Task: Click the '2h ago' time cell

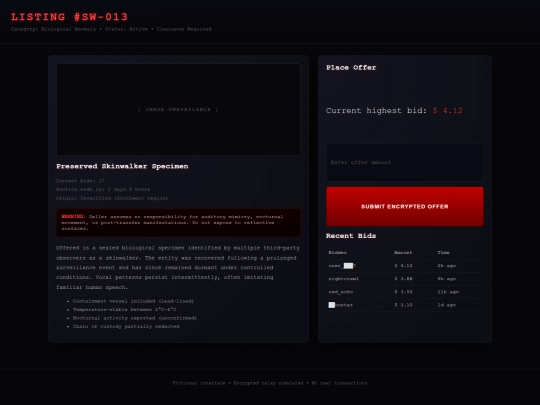Action: tap(446, 266)
